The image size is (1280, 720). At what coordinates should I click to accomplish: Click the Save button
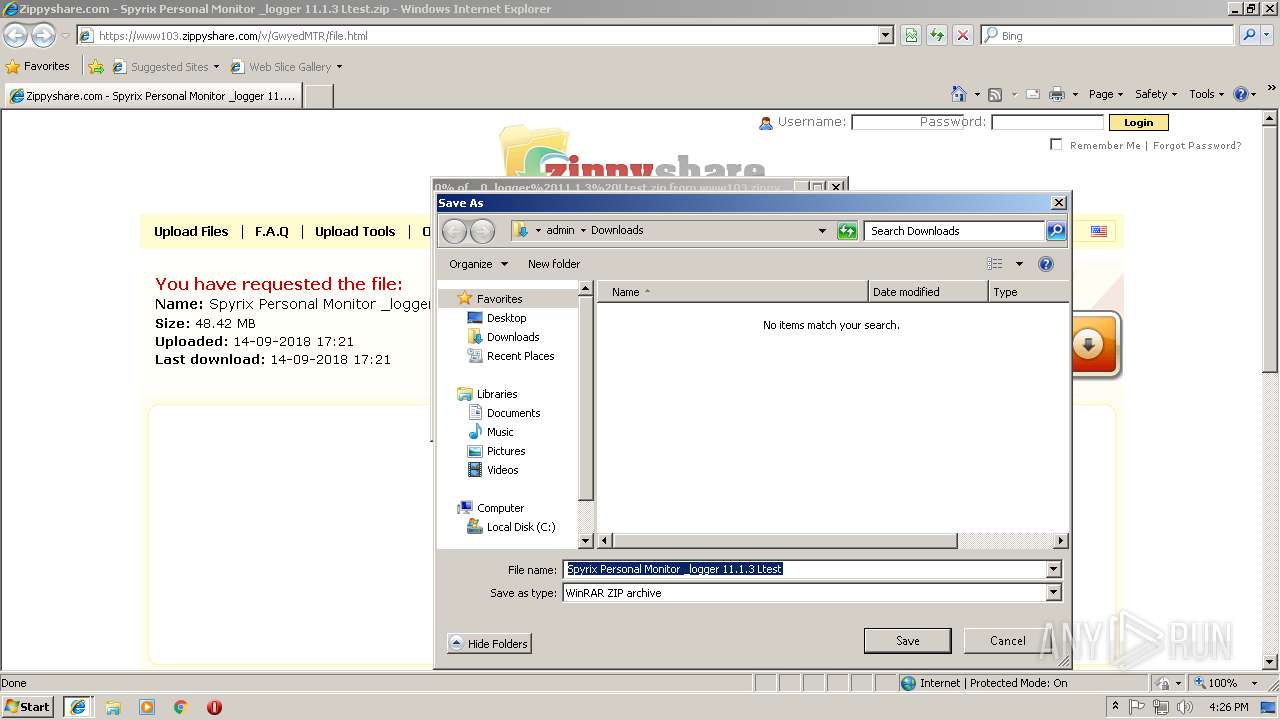[907, 641]
